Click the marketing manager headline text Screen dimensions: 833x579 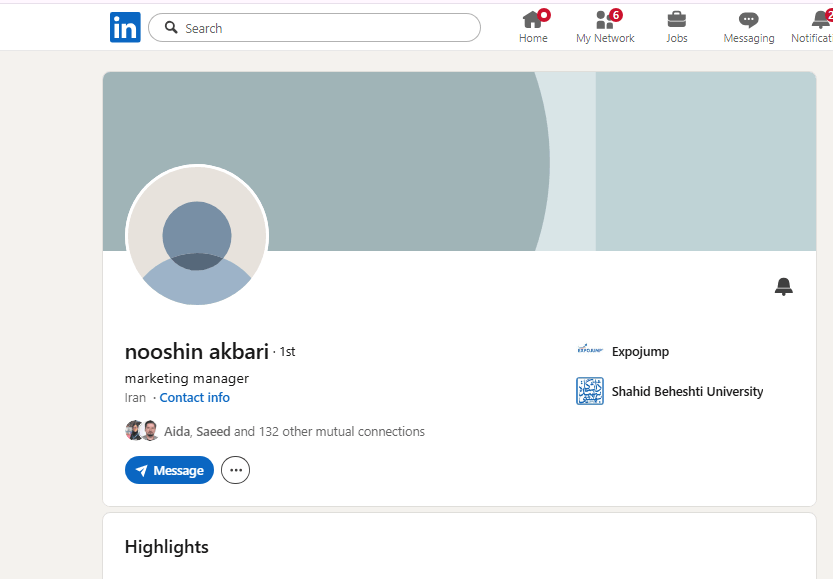[186, 378]
